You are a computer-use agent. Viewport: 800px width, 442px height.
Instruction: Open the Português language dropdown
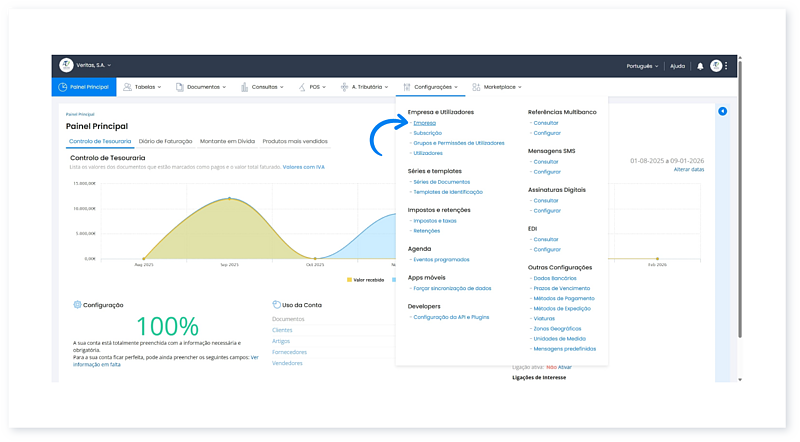[x=641, y=66]
